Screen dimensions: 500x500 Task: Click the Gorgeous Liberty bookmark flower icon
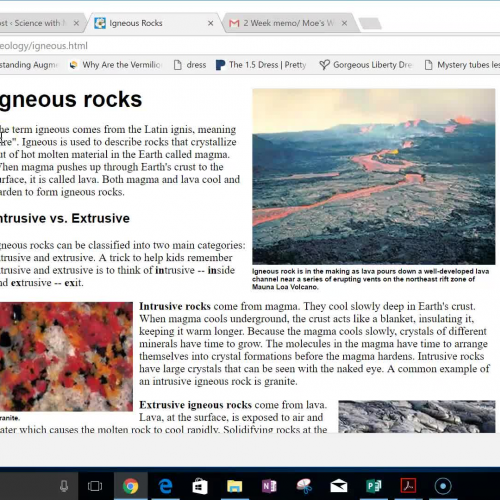[324, 65]
